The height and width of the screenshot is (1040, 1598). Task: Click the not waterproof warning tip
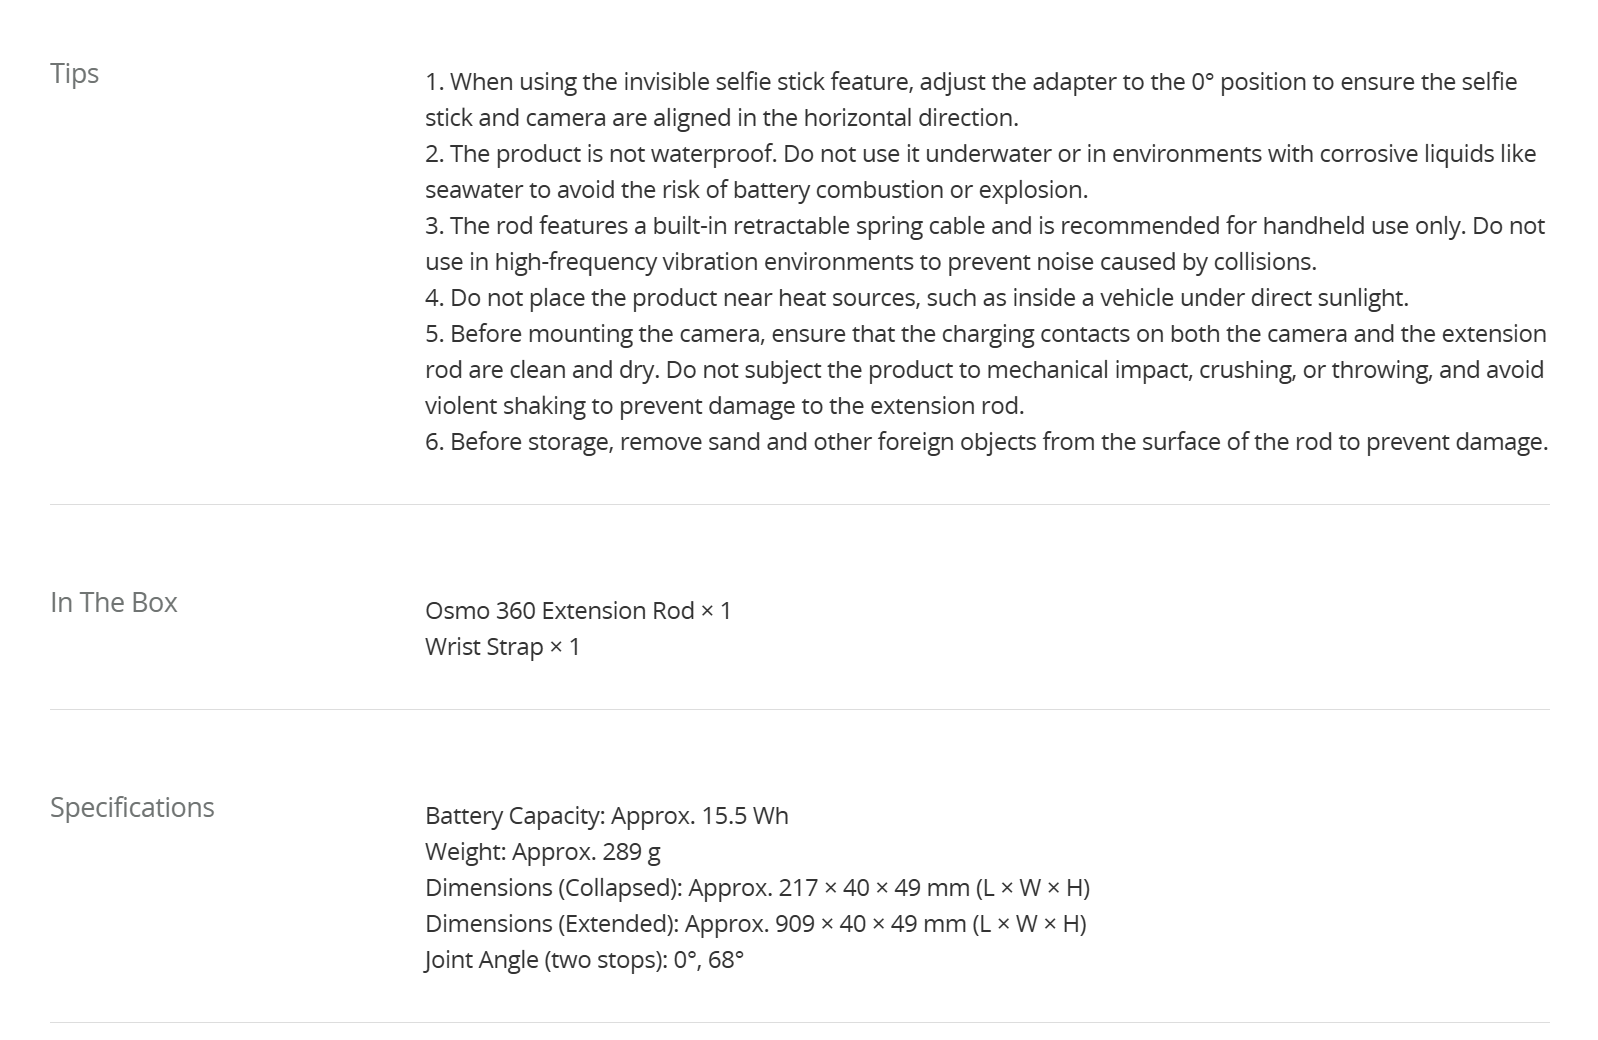pos(980,171)
